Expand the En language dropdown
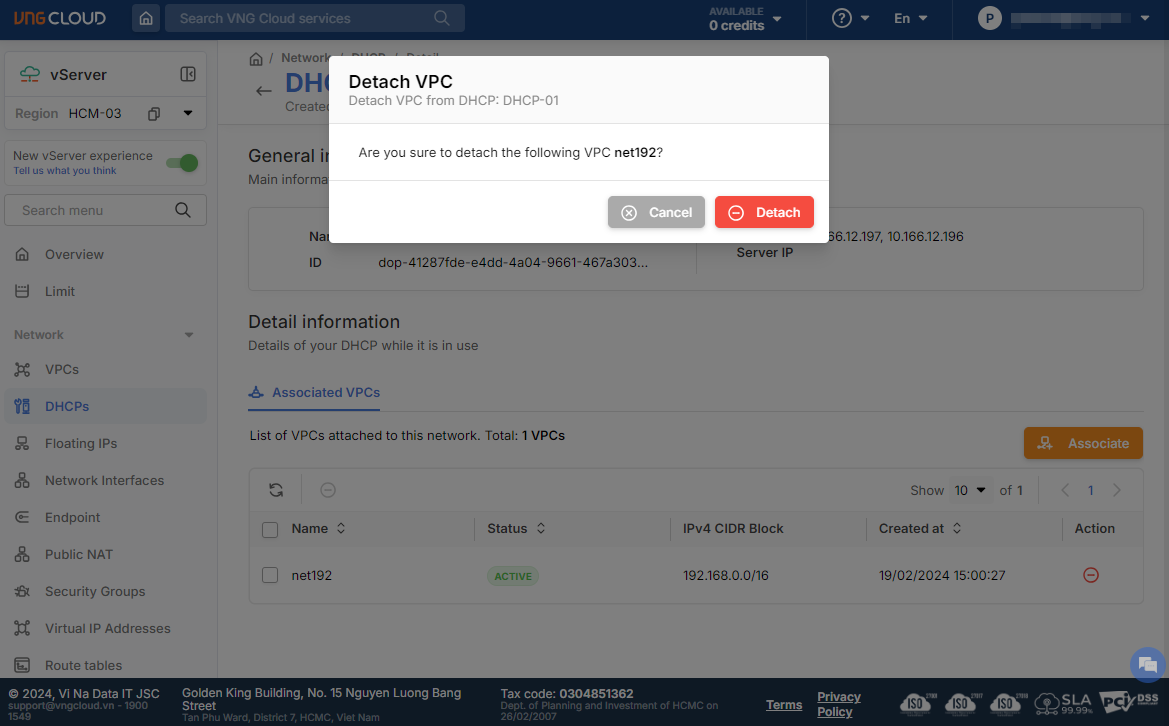Image resolution: width=1169 pixels, height=726 pixels. point(910,18)
